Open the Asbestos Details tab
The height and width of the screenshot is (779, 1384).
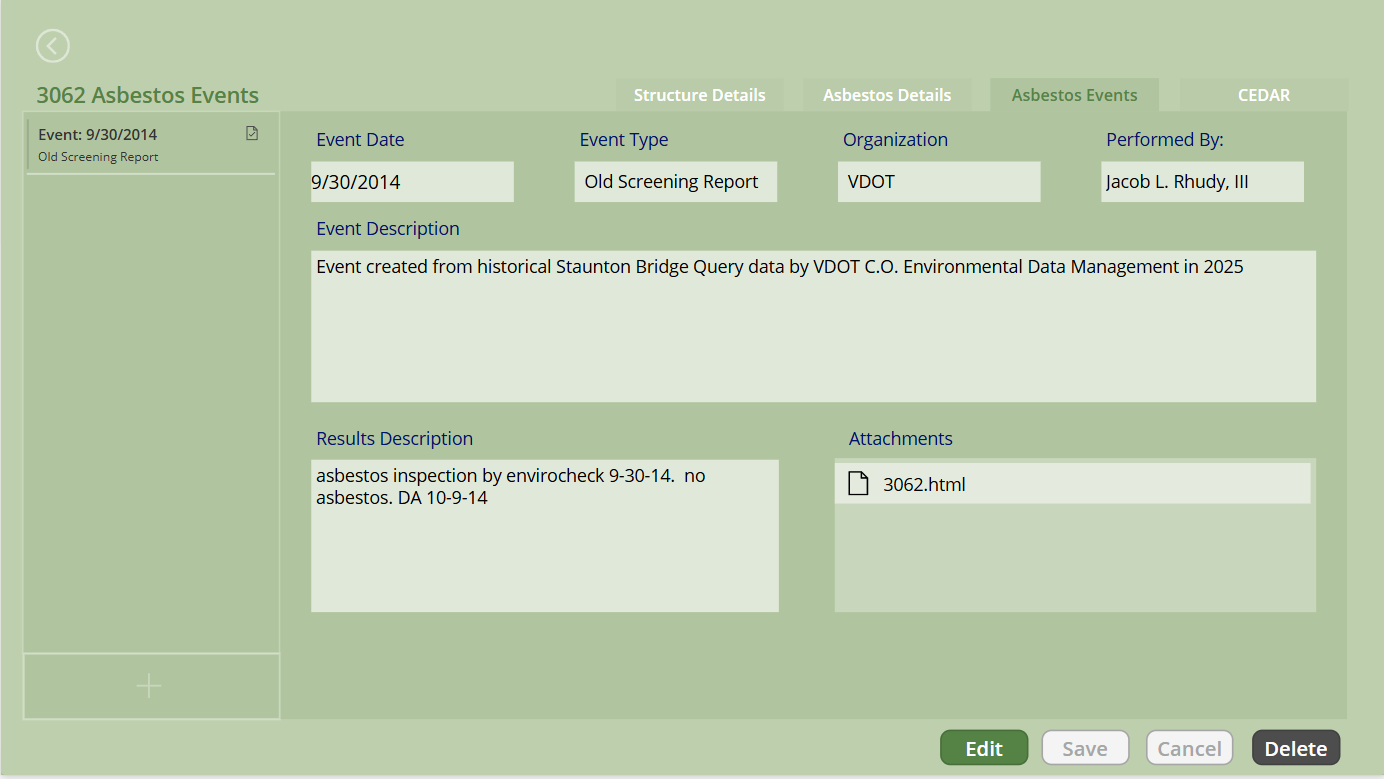(887, 95)
